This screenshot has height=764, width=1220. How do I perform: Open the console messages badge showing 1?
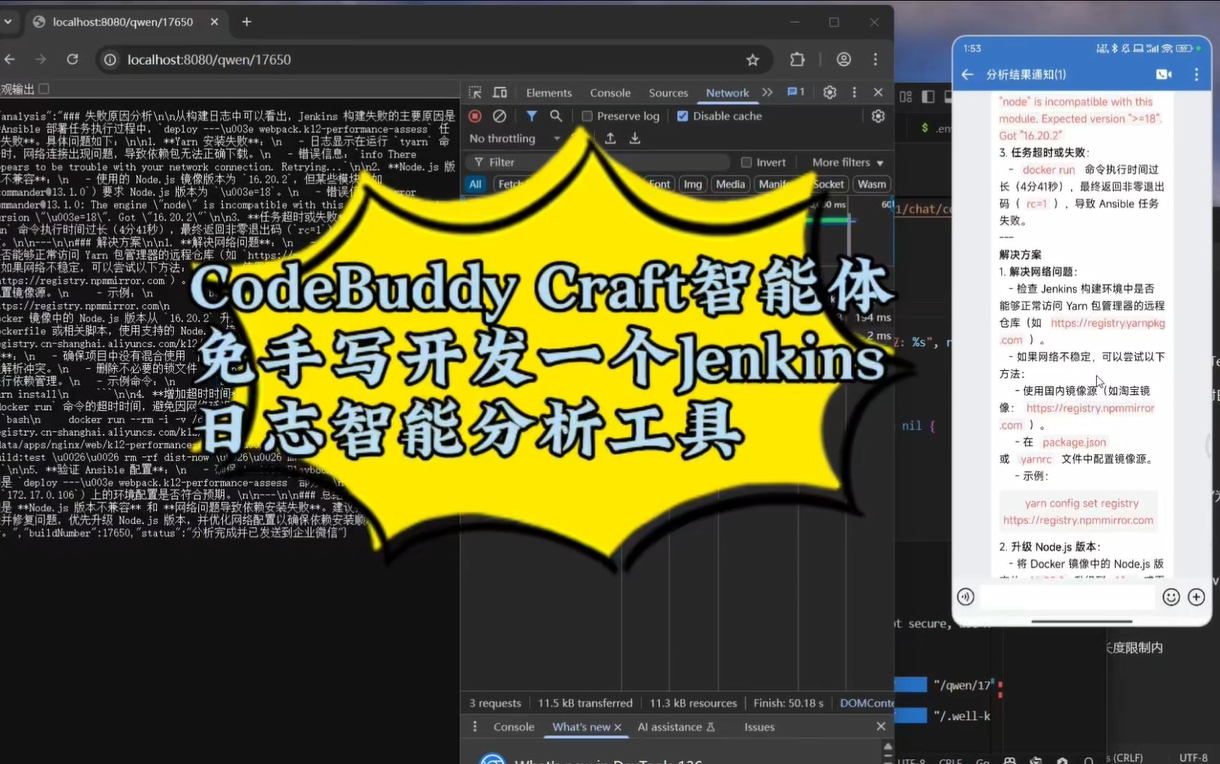pos(796,92)
